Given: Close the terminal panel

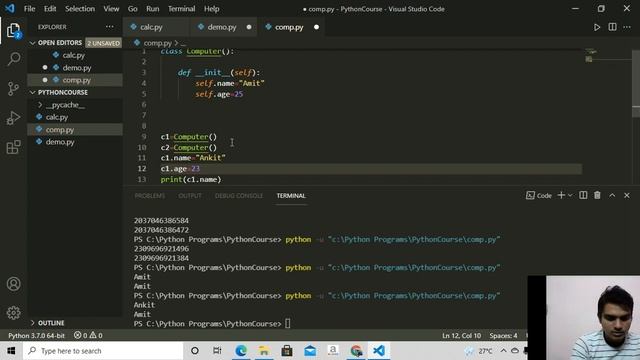Looking at the screenshot, I should [627, 196].
